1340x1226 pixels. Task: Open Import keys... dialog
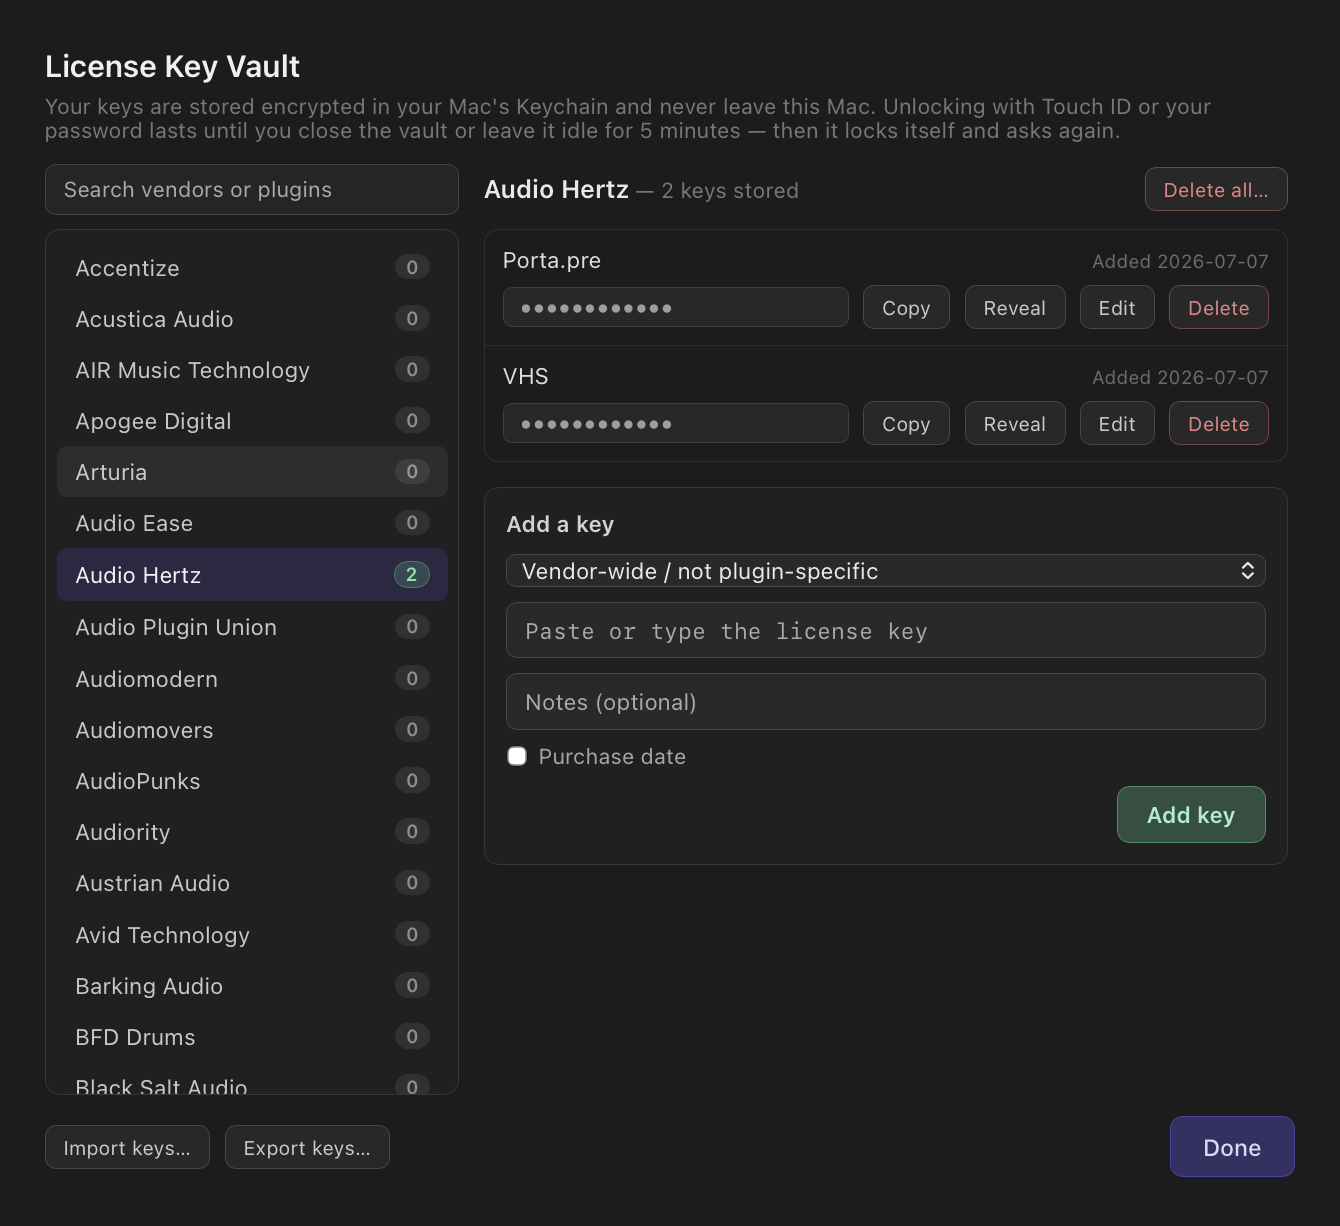(x=127, y=1147)
